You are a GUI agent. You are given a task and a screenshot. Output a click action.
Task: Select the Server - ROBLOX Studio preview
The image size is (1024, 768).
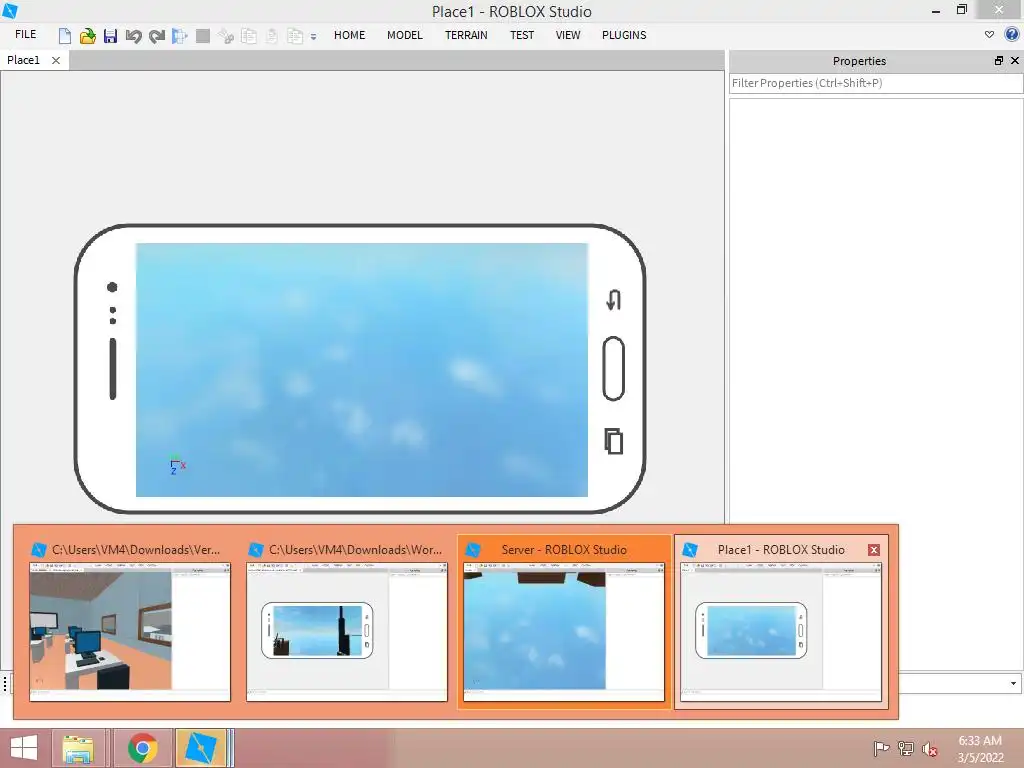click(x=564, y=620)
